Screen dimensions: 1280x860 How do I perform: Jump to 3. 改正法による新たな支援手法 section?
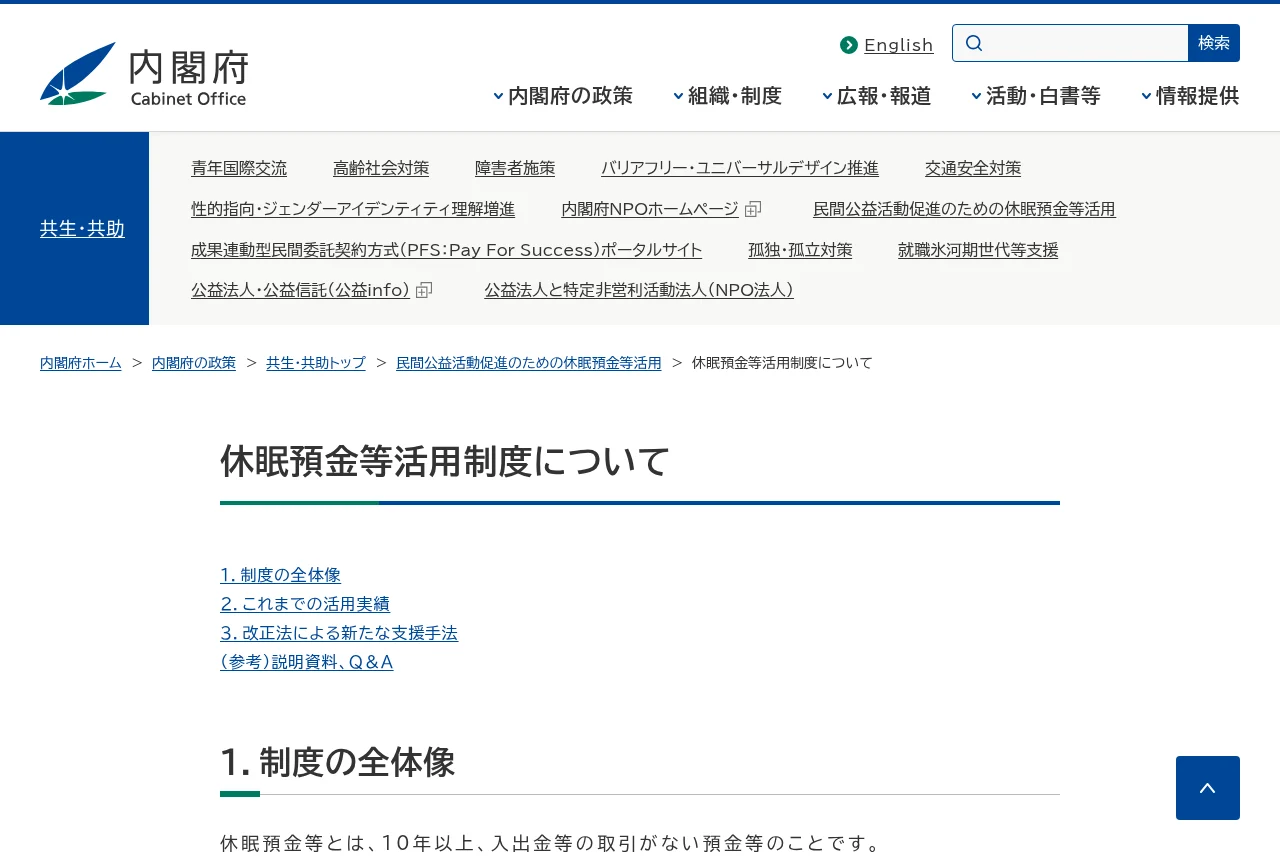(x=339, y=633)
